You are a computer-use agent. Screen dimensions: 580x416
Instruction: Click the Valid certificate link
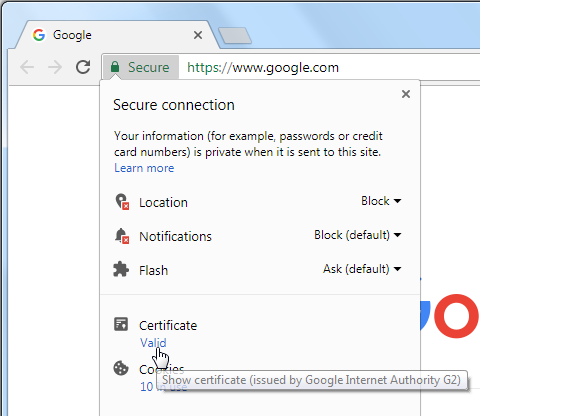point(153,343)
